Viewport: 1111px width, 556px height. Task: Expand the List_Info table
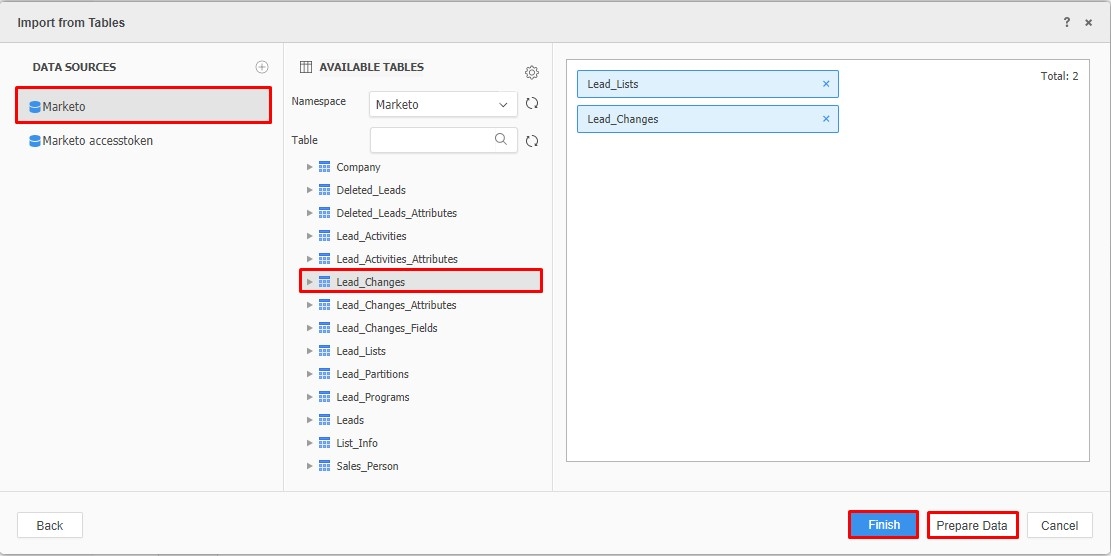coord(310,443)
